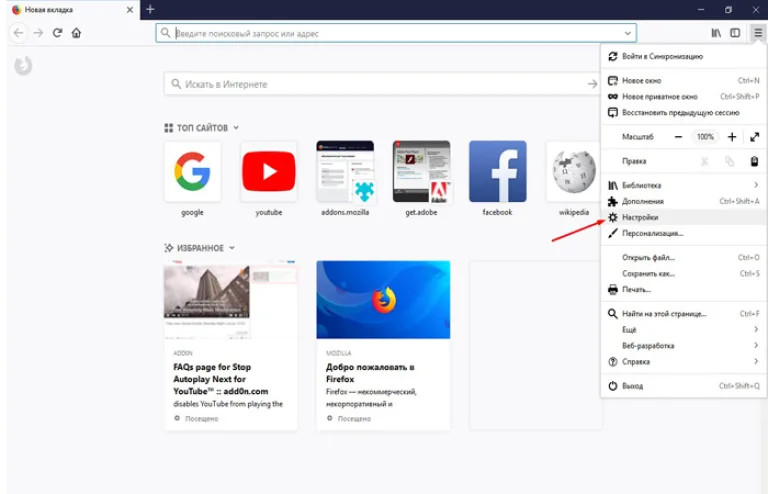
Task: Open Дополнения from the menu
Action: coord(684,201)
